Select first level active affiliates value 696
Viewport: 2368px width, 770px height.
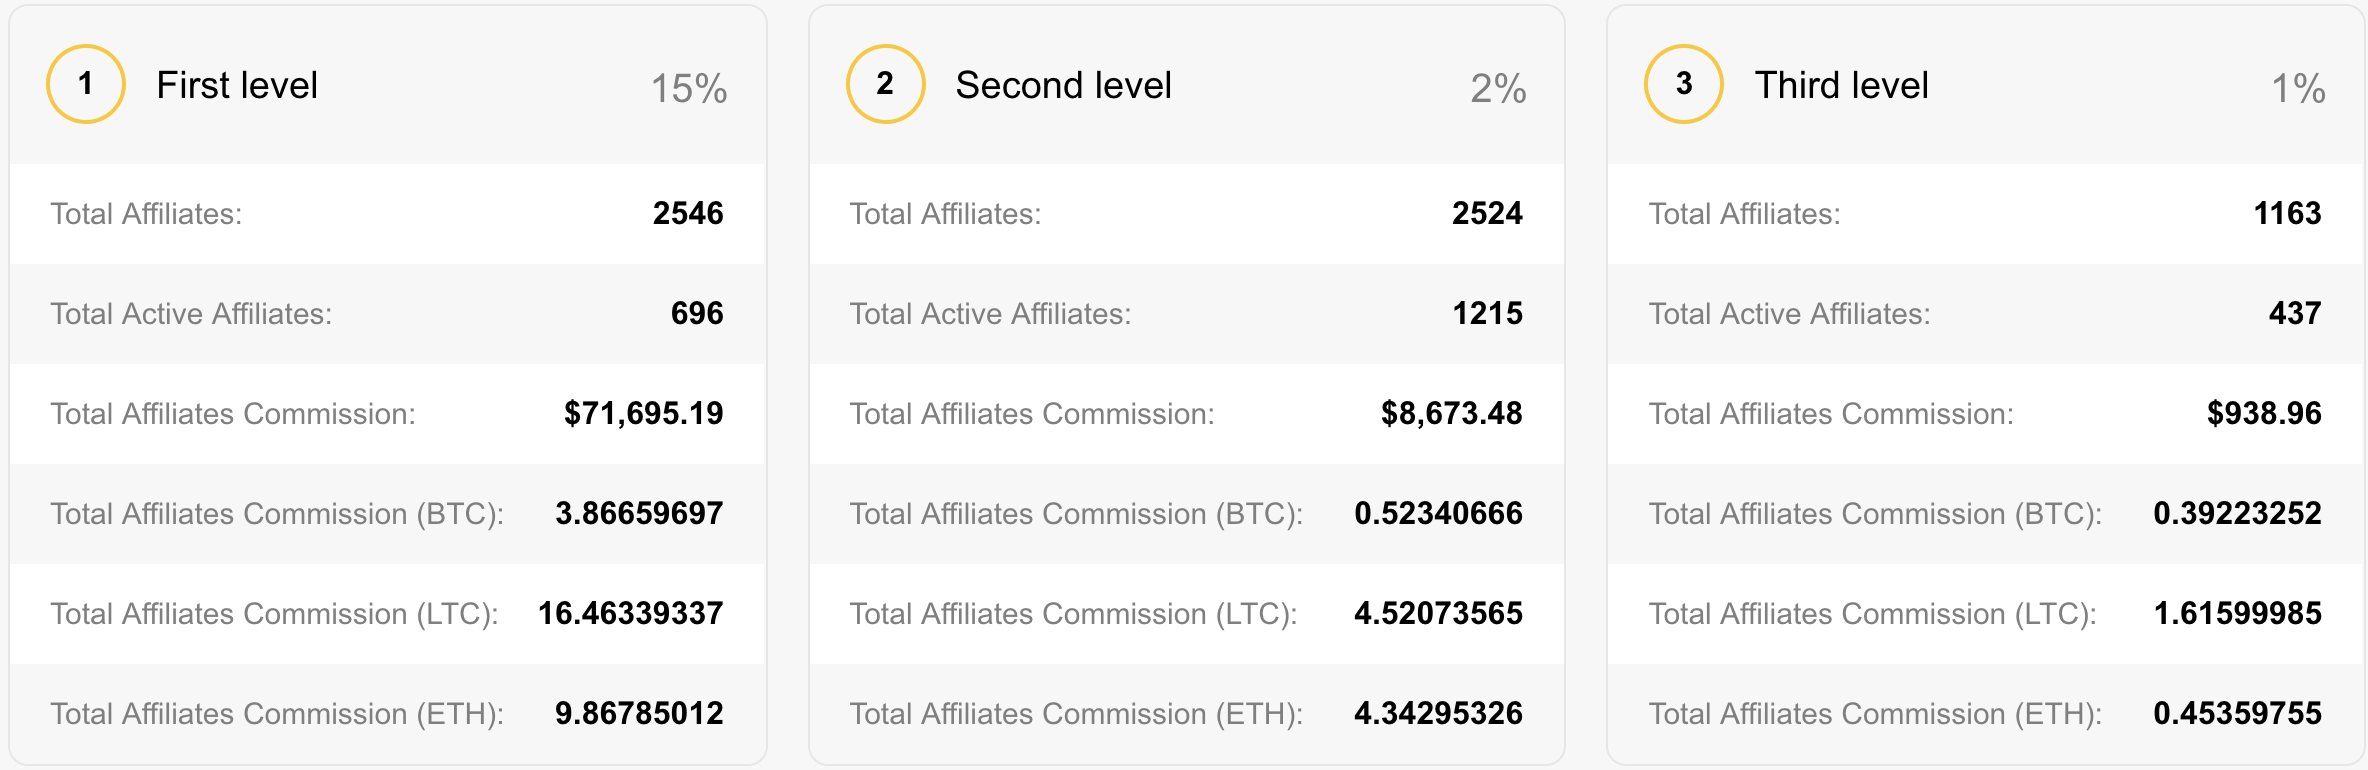[696, 313]
